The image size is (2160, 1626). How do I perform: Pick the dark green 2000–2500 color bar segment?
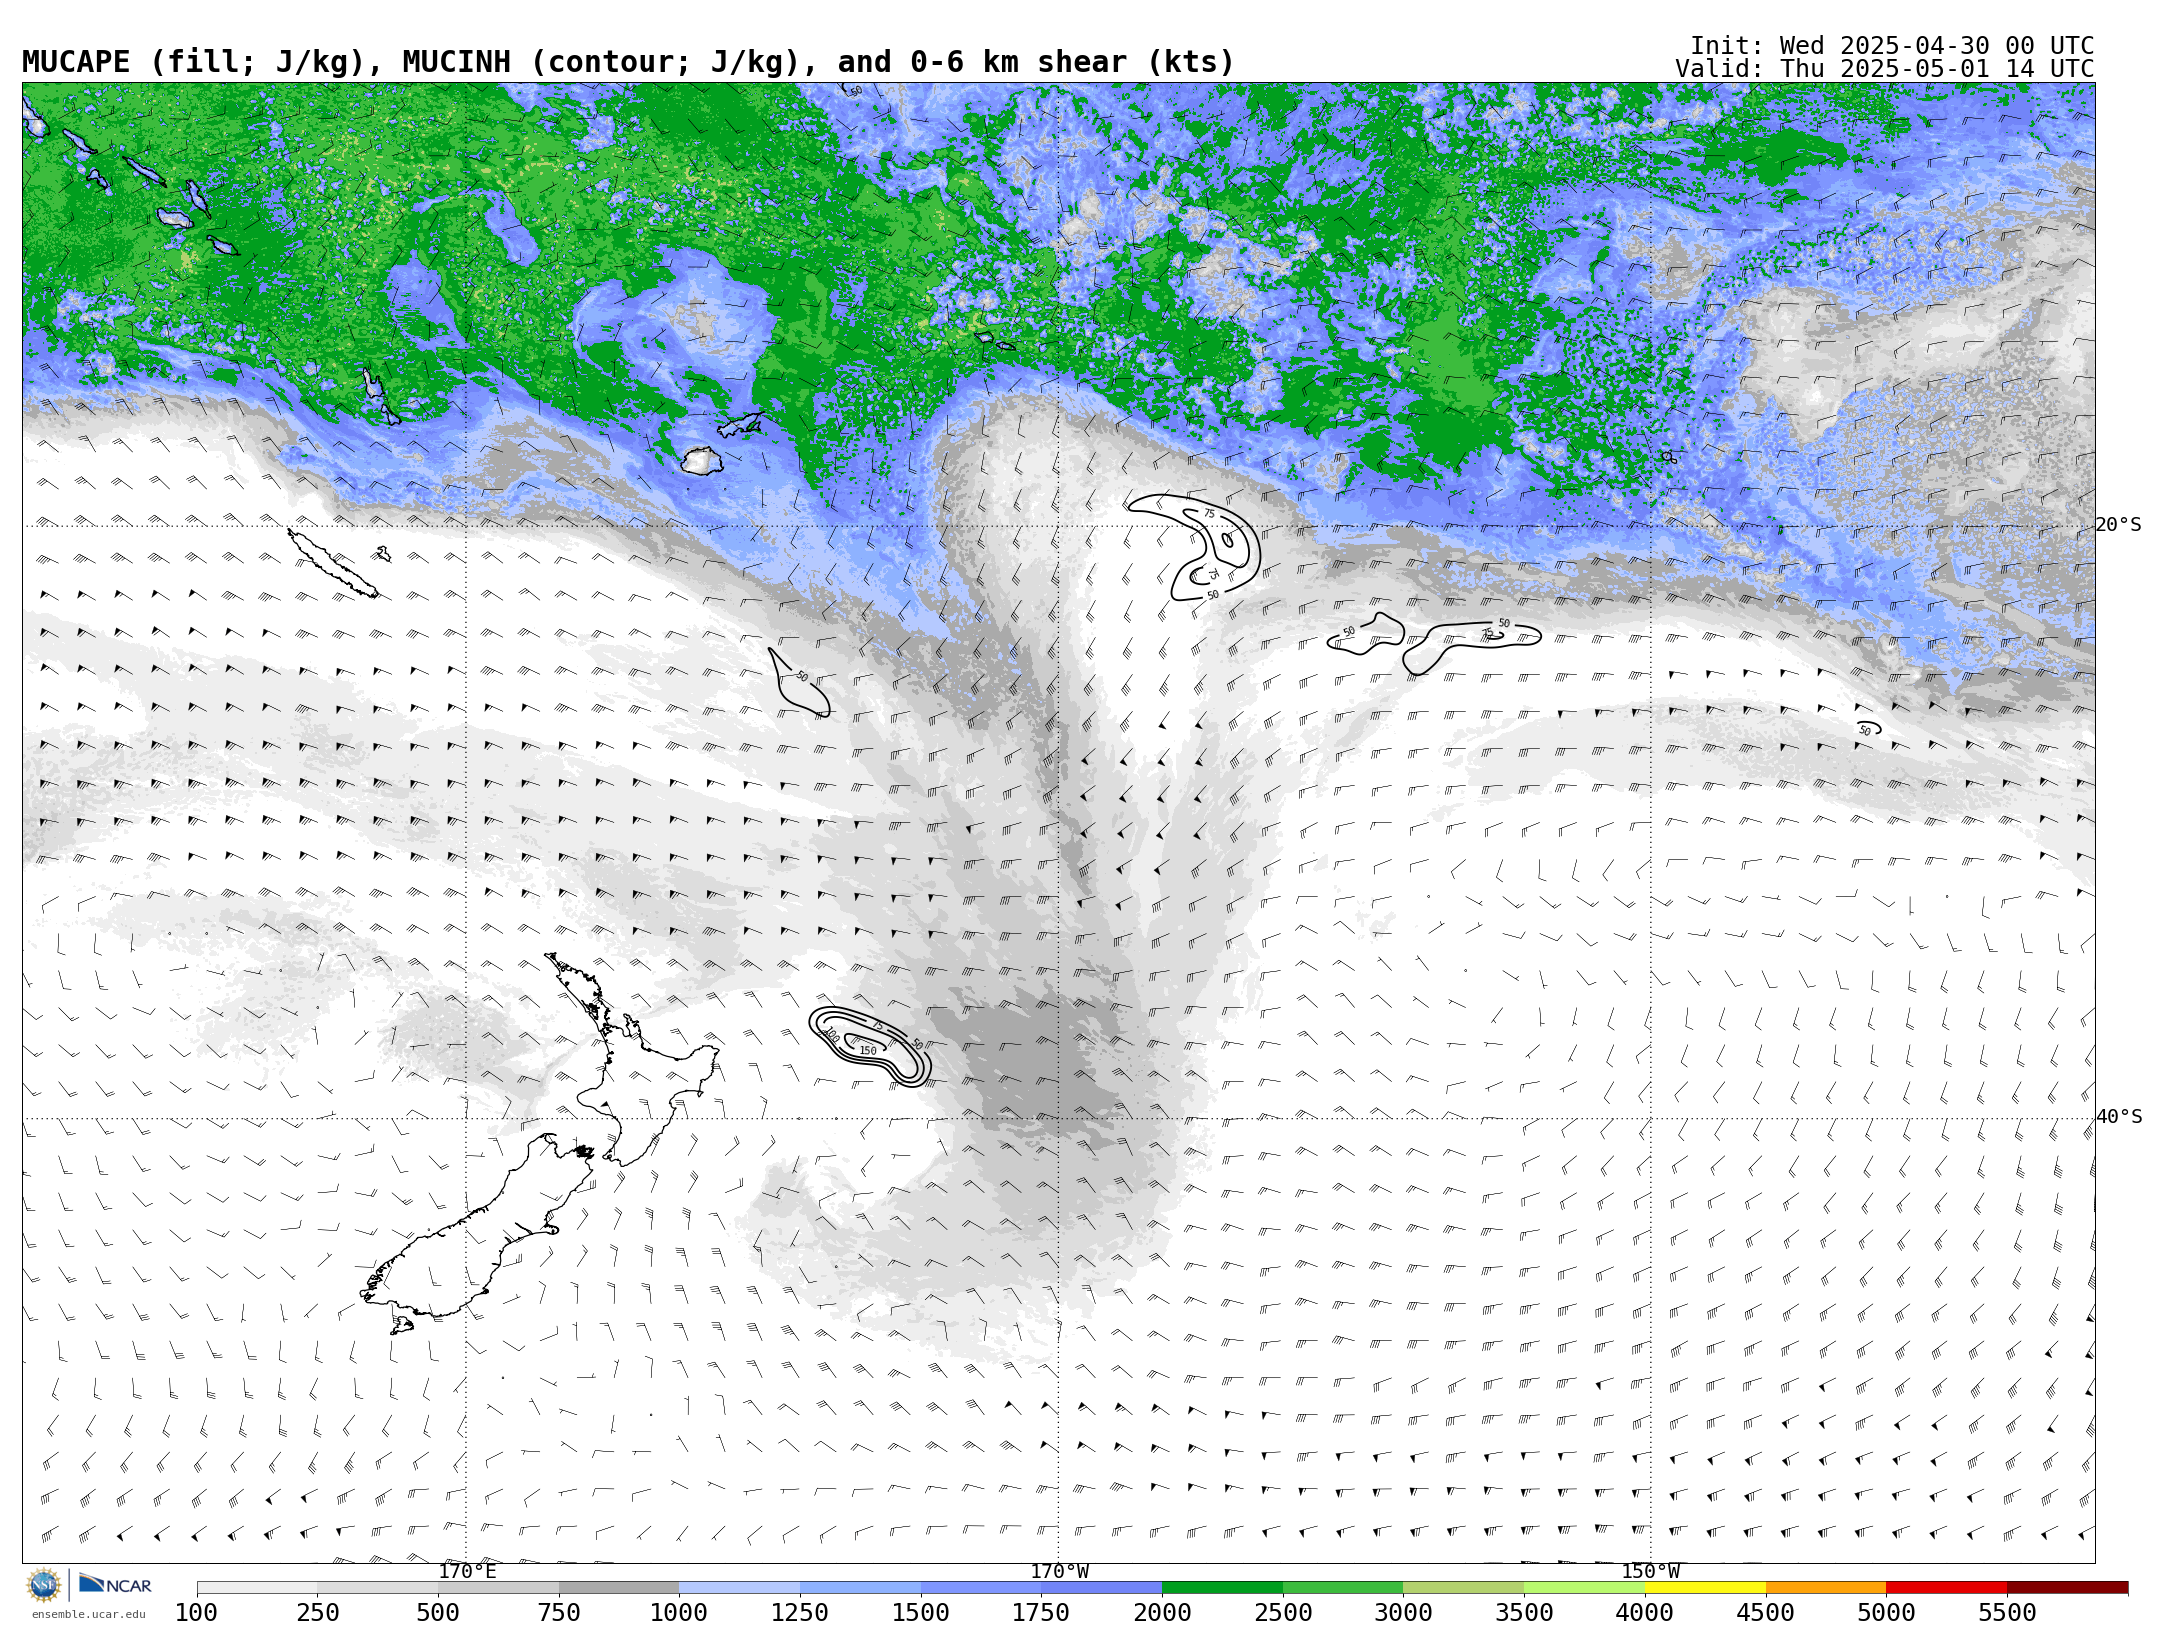(x=1222, y=1587)
